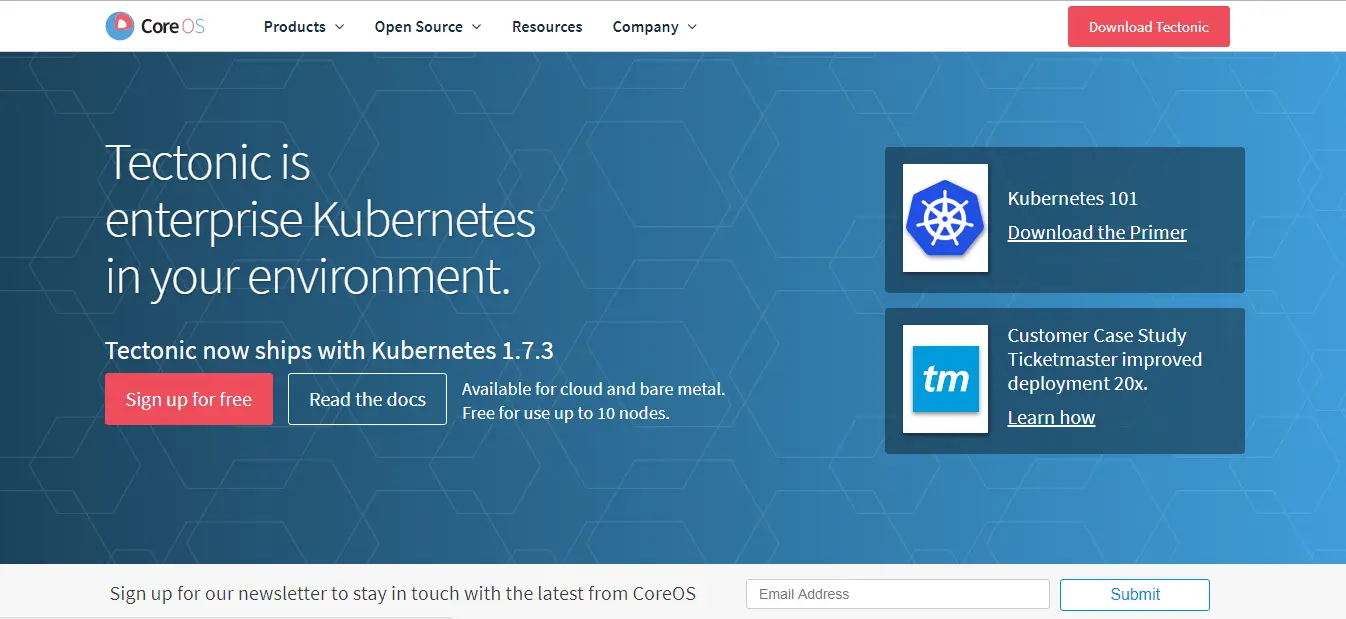This screenshot has width=1346, height=619.
Task: Click the 'Tectonic is enterprise Kubernetes' headline
Action: (320, 219)
